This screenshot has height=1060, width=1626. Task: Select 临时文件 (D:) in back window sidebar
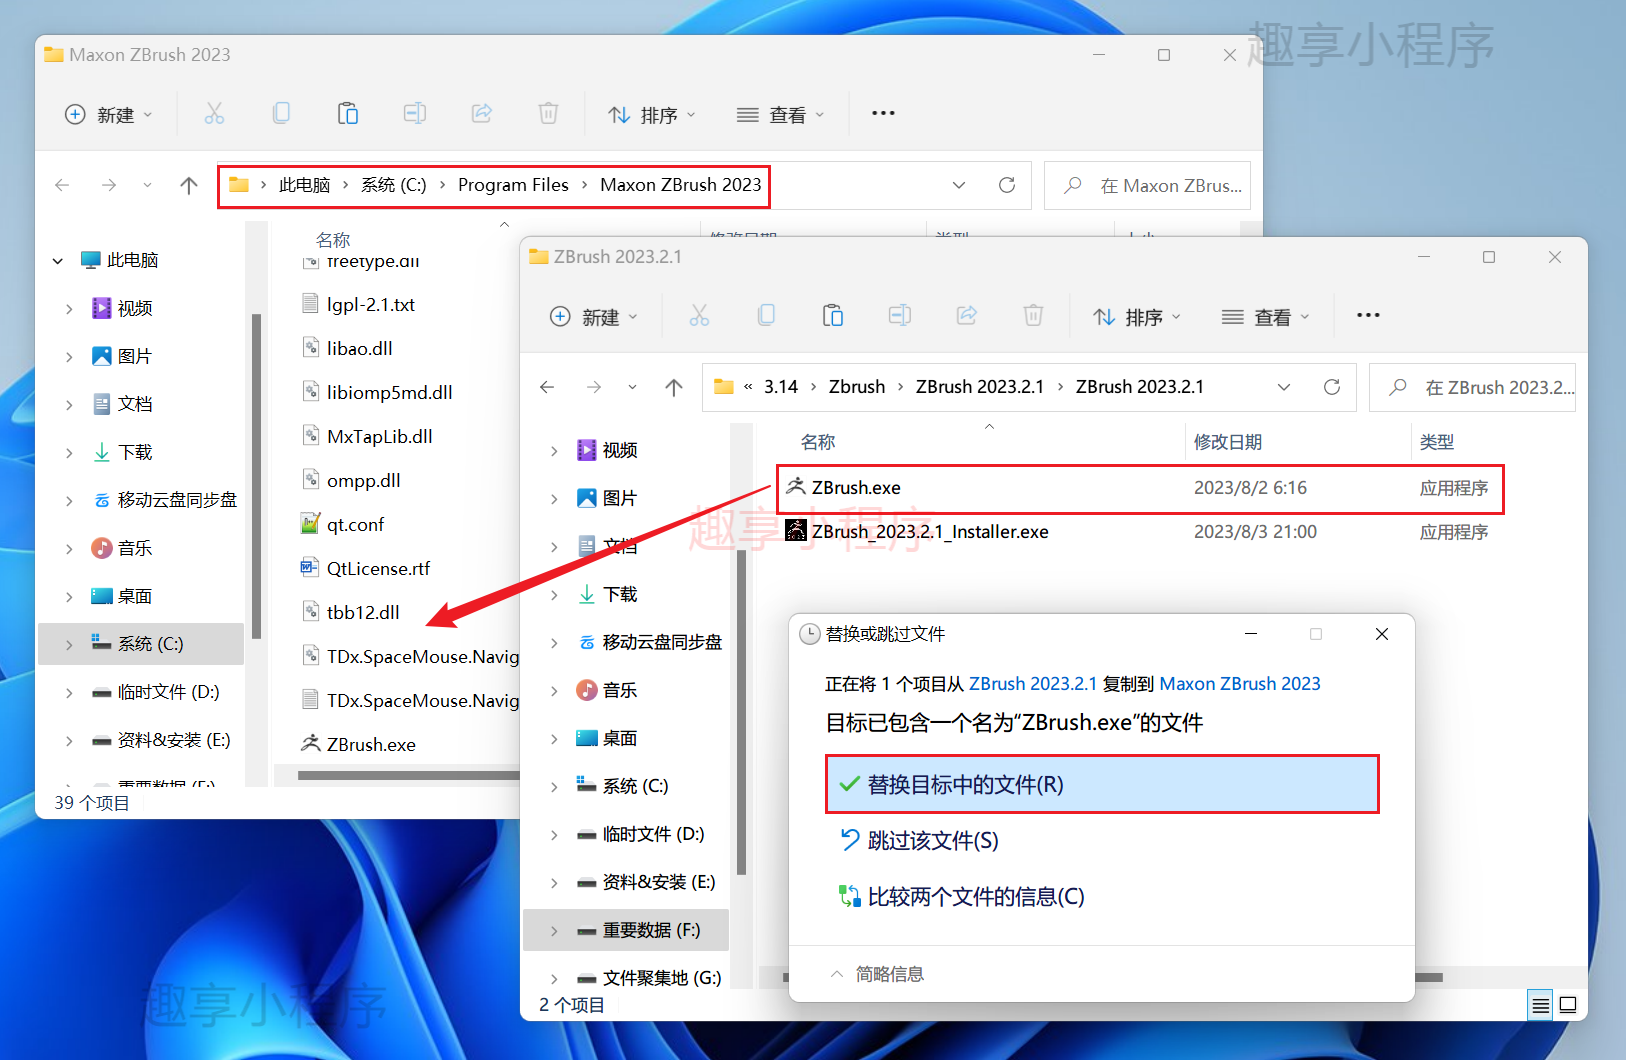(168, 692)
